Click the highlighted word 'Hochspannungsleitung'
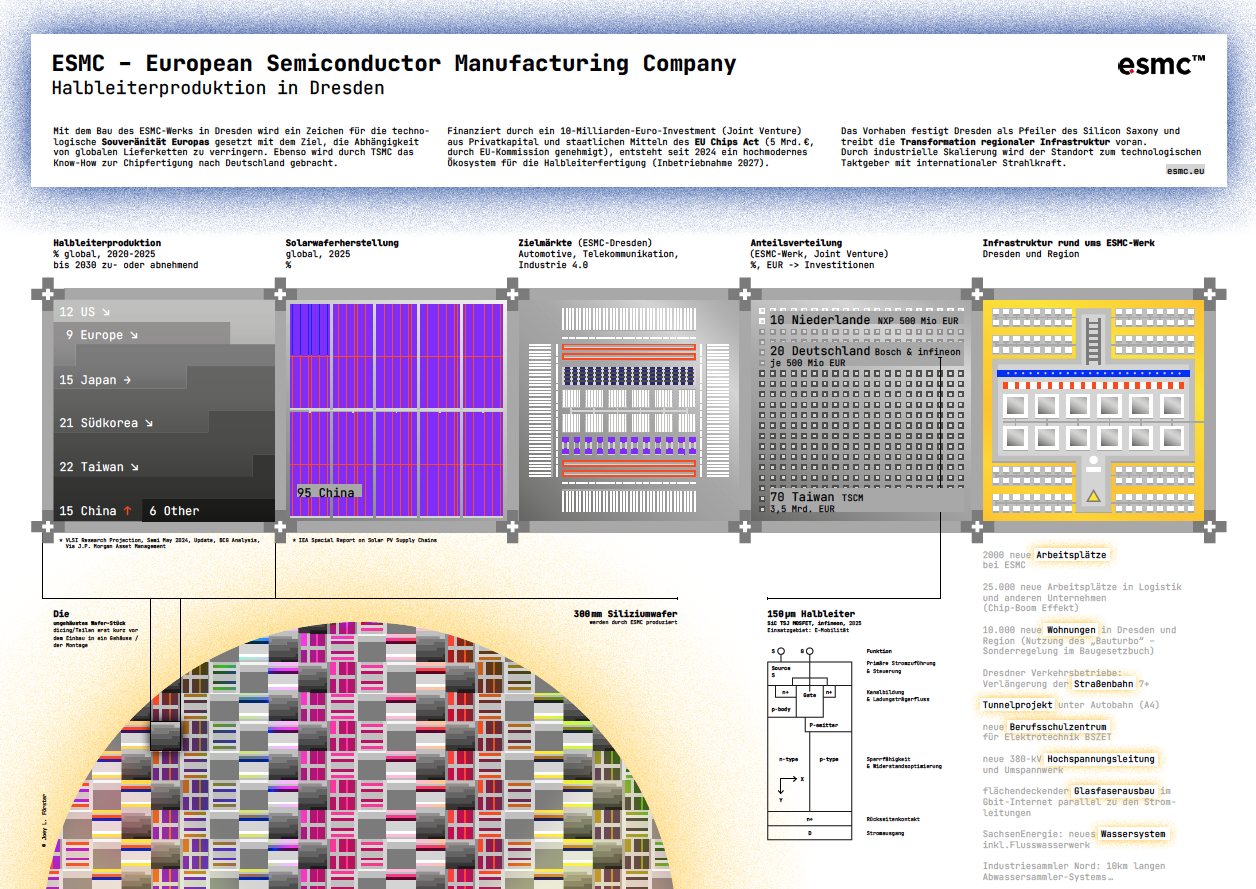Image resolution: width=1256 pixels, height=889 pixels. (1102, 759)
